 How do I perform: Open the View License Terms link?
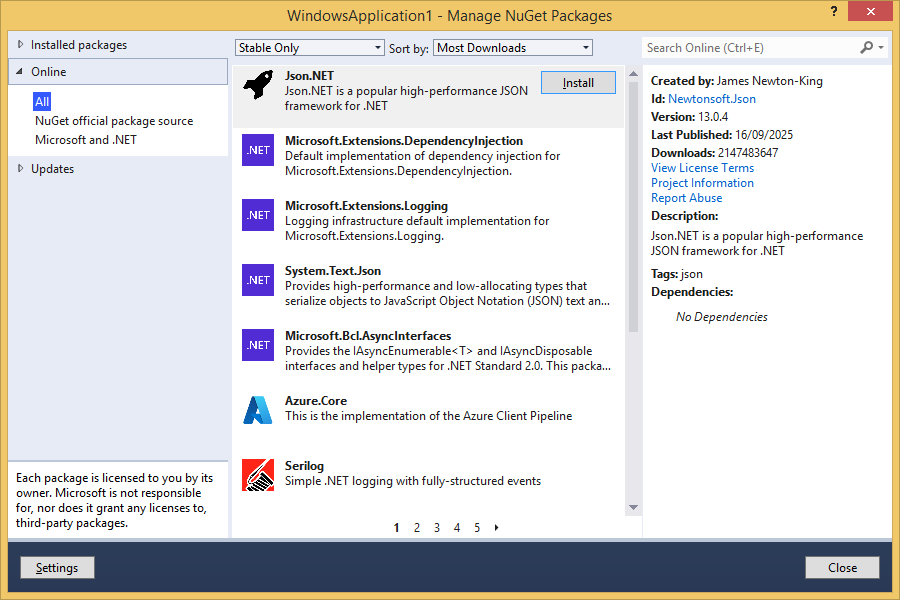click(x=702, y=168)
